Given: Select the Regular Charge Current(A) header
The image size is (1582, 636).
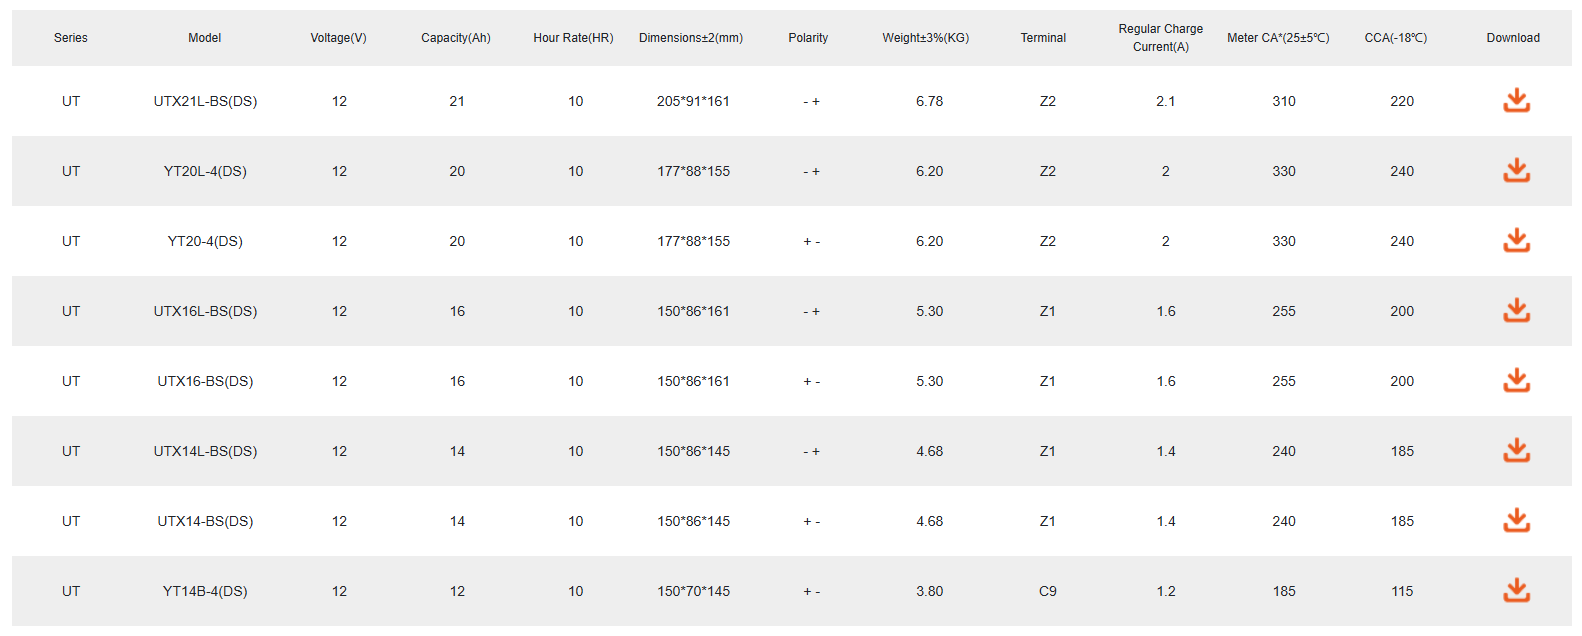Looking at the screenshot, I should [1161, 38].
